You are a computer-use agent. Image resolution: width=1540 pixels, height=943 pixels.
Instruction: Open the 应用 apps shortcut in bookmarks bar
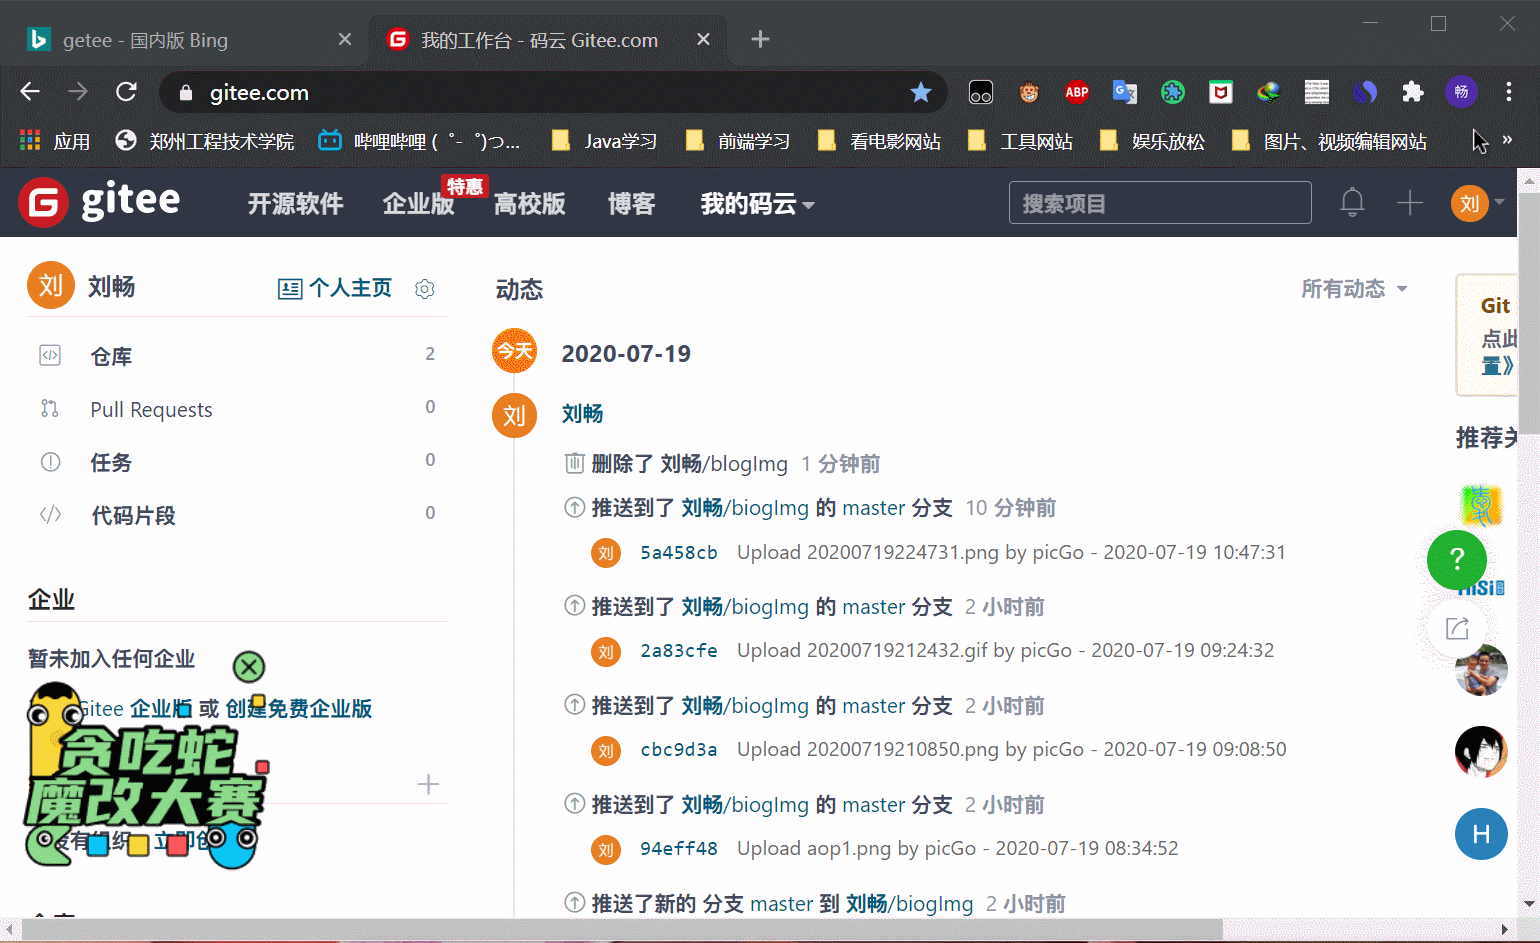pos(55,141)
